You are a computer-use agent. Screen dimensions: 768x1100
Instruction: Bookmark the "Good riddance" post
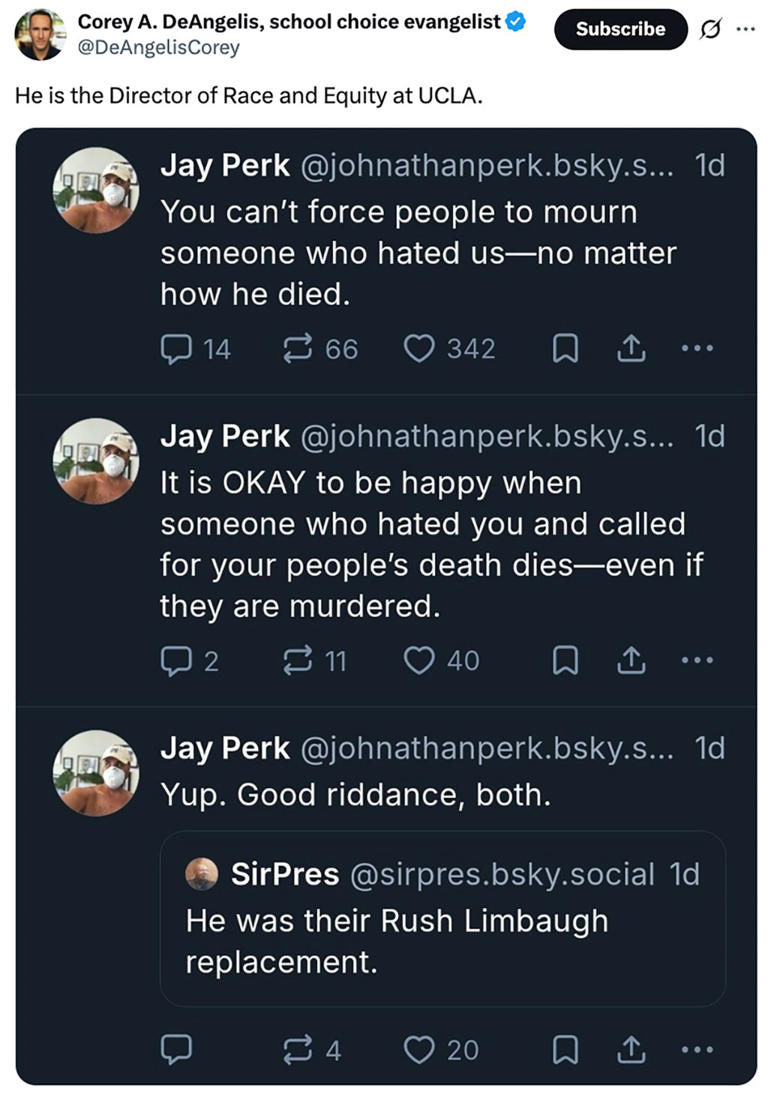click(x=565, y=1050)
